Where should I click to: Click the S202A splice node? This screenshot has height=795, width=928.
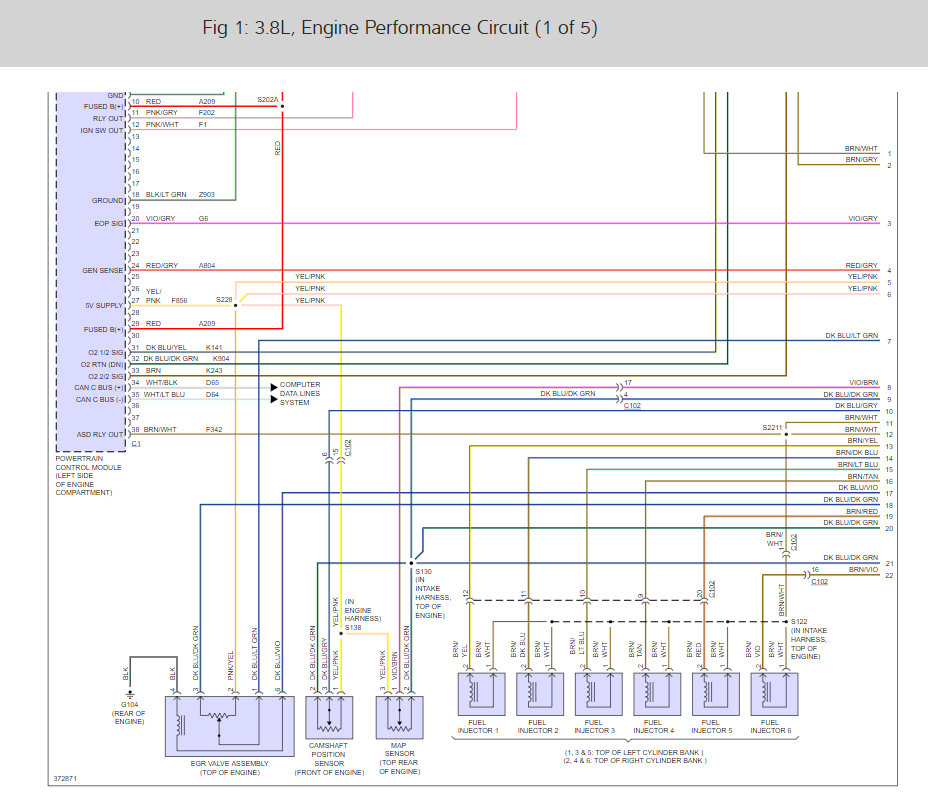[x=282, y=107]
